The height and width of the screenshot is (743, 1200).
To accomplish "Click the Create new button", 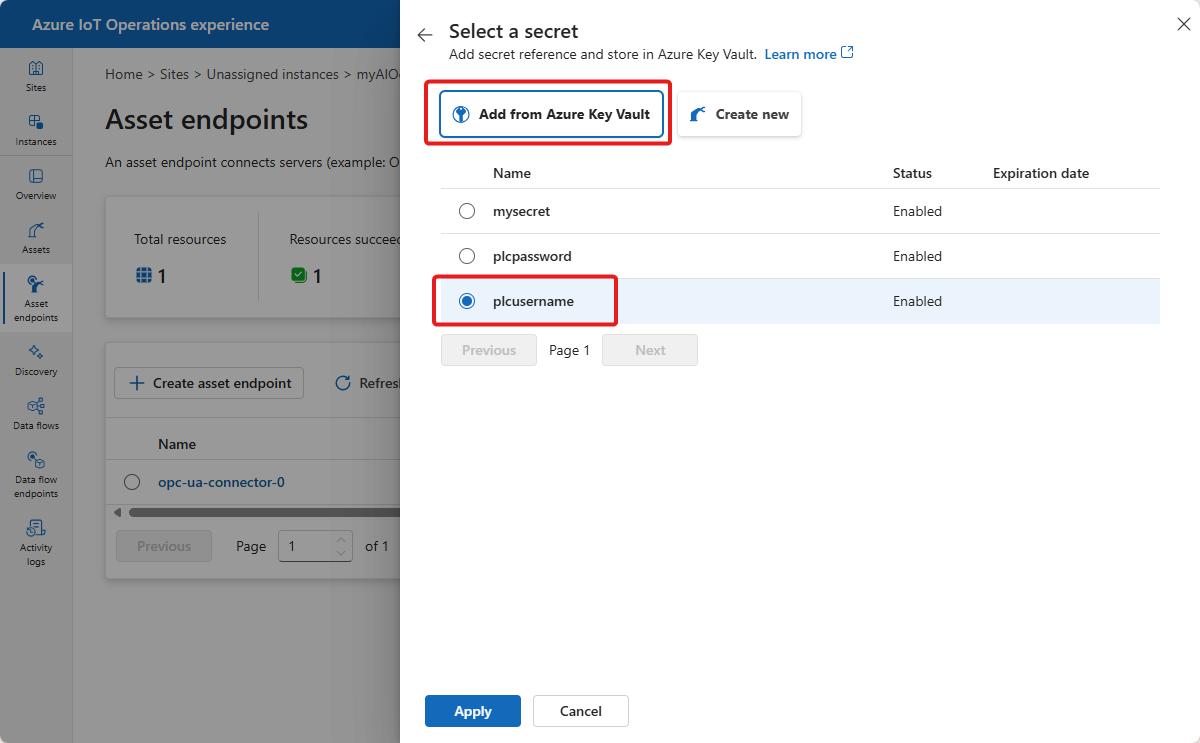I will [739, 114].
